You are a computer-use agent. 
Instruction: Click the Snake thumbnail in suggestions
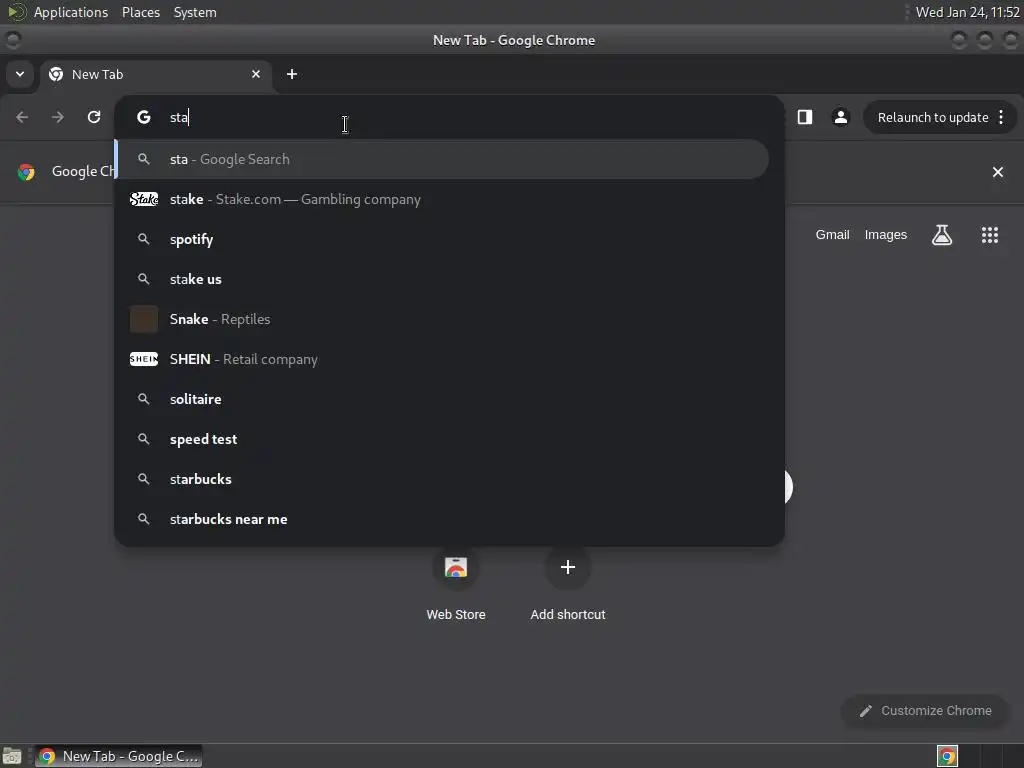(144, 319)
